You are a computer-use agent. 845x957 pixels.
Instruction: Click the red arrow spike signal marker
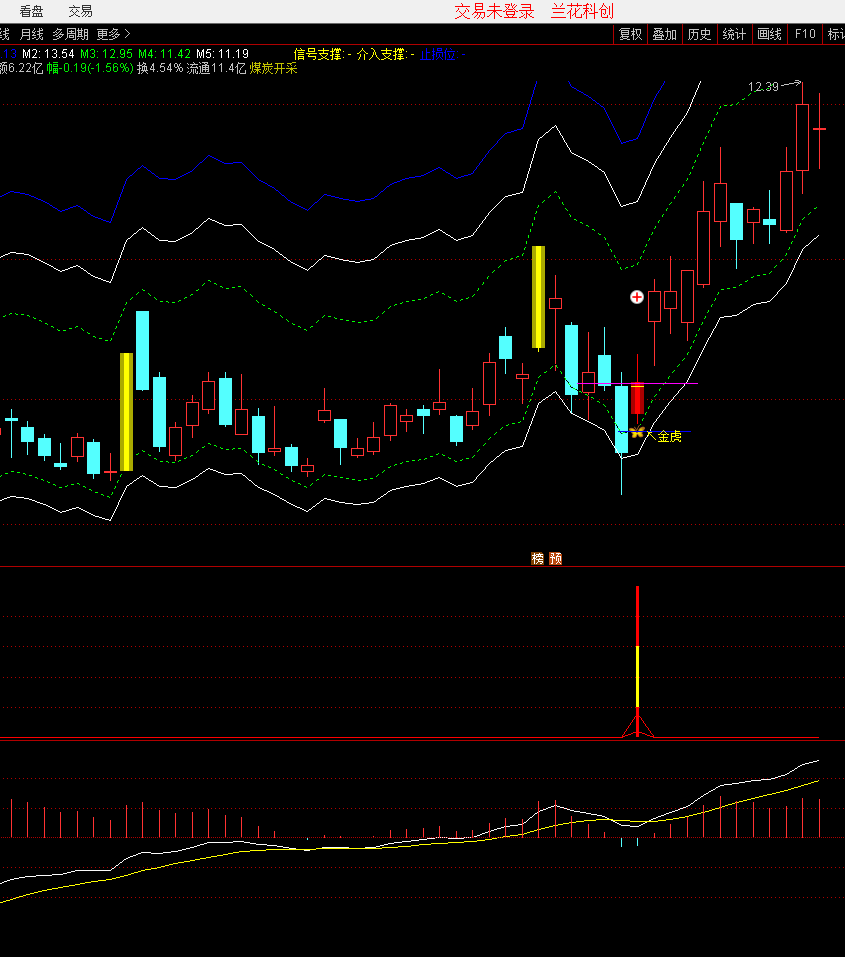(x=637, y=723)
